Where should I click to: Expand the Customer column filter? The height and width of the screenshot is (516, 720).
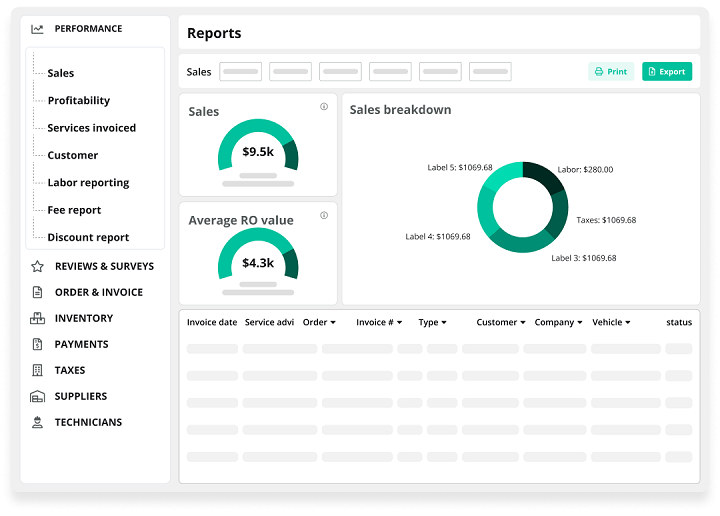[x=521, y=323]
